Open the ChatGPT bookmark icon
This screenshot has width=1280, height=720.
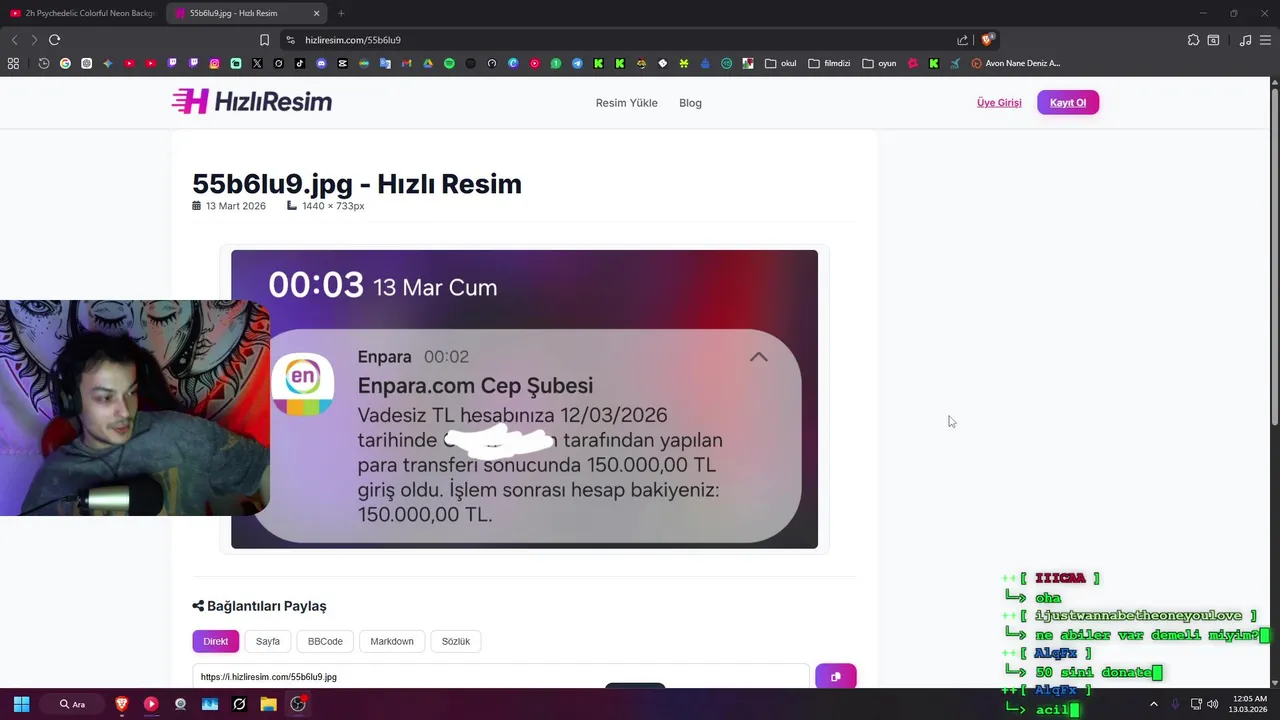(x=87, y=63)
